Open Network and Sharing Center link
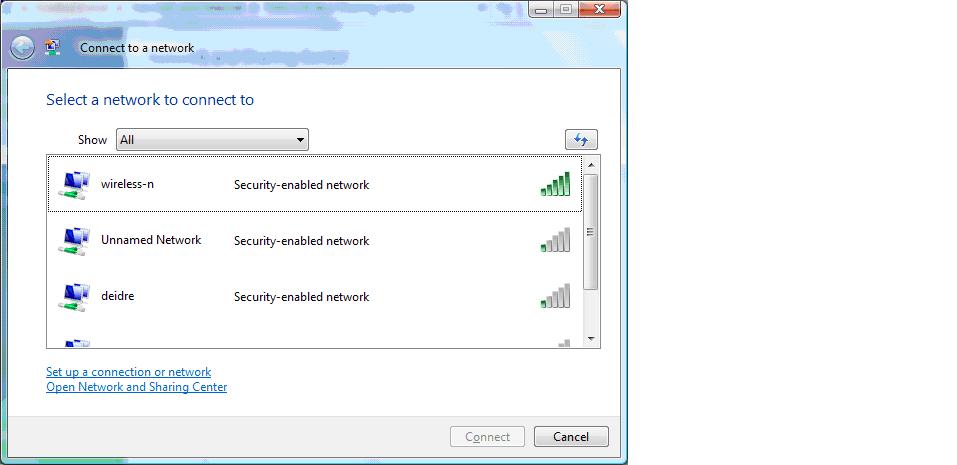Viewport: 957px width, 465px height. coord(137,387)
